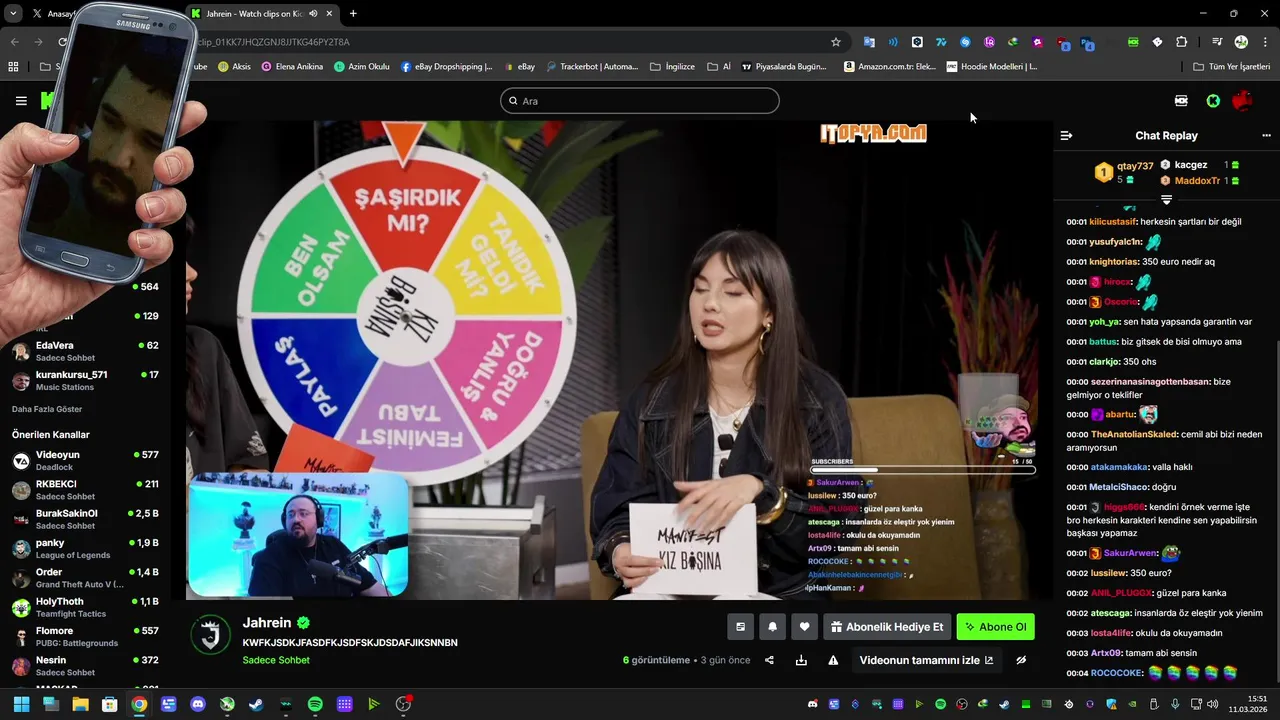Bookmark this page with the star icon
The width and height of the screenshot is (1280, 720).
tap(836, 42)
